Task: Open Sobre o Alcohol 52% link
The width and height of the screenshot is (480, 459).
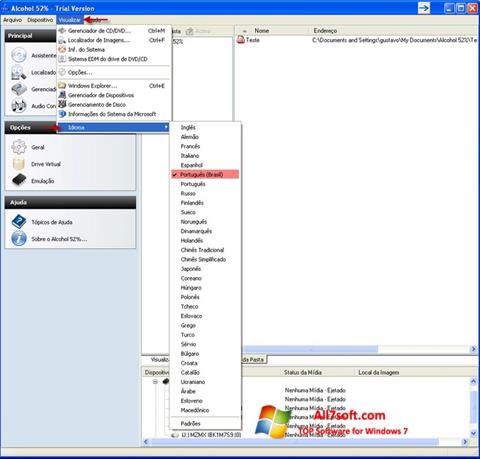Action: [x=59, y=239]
